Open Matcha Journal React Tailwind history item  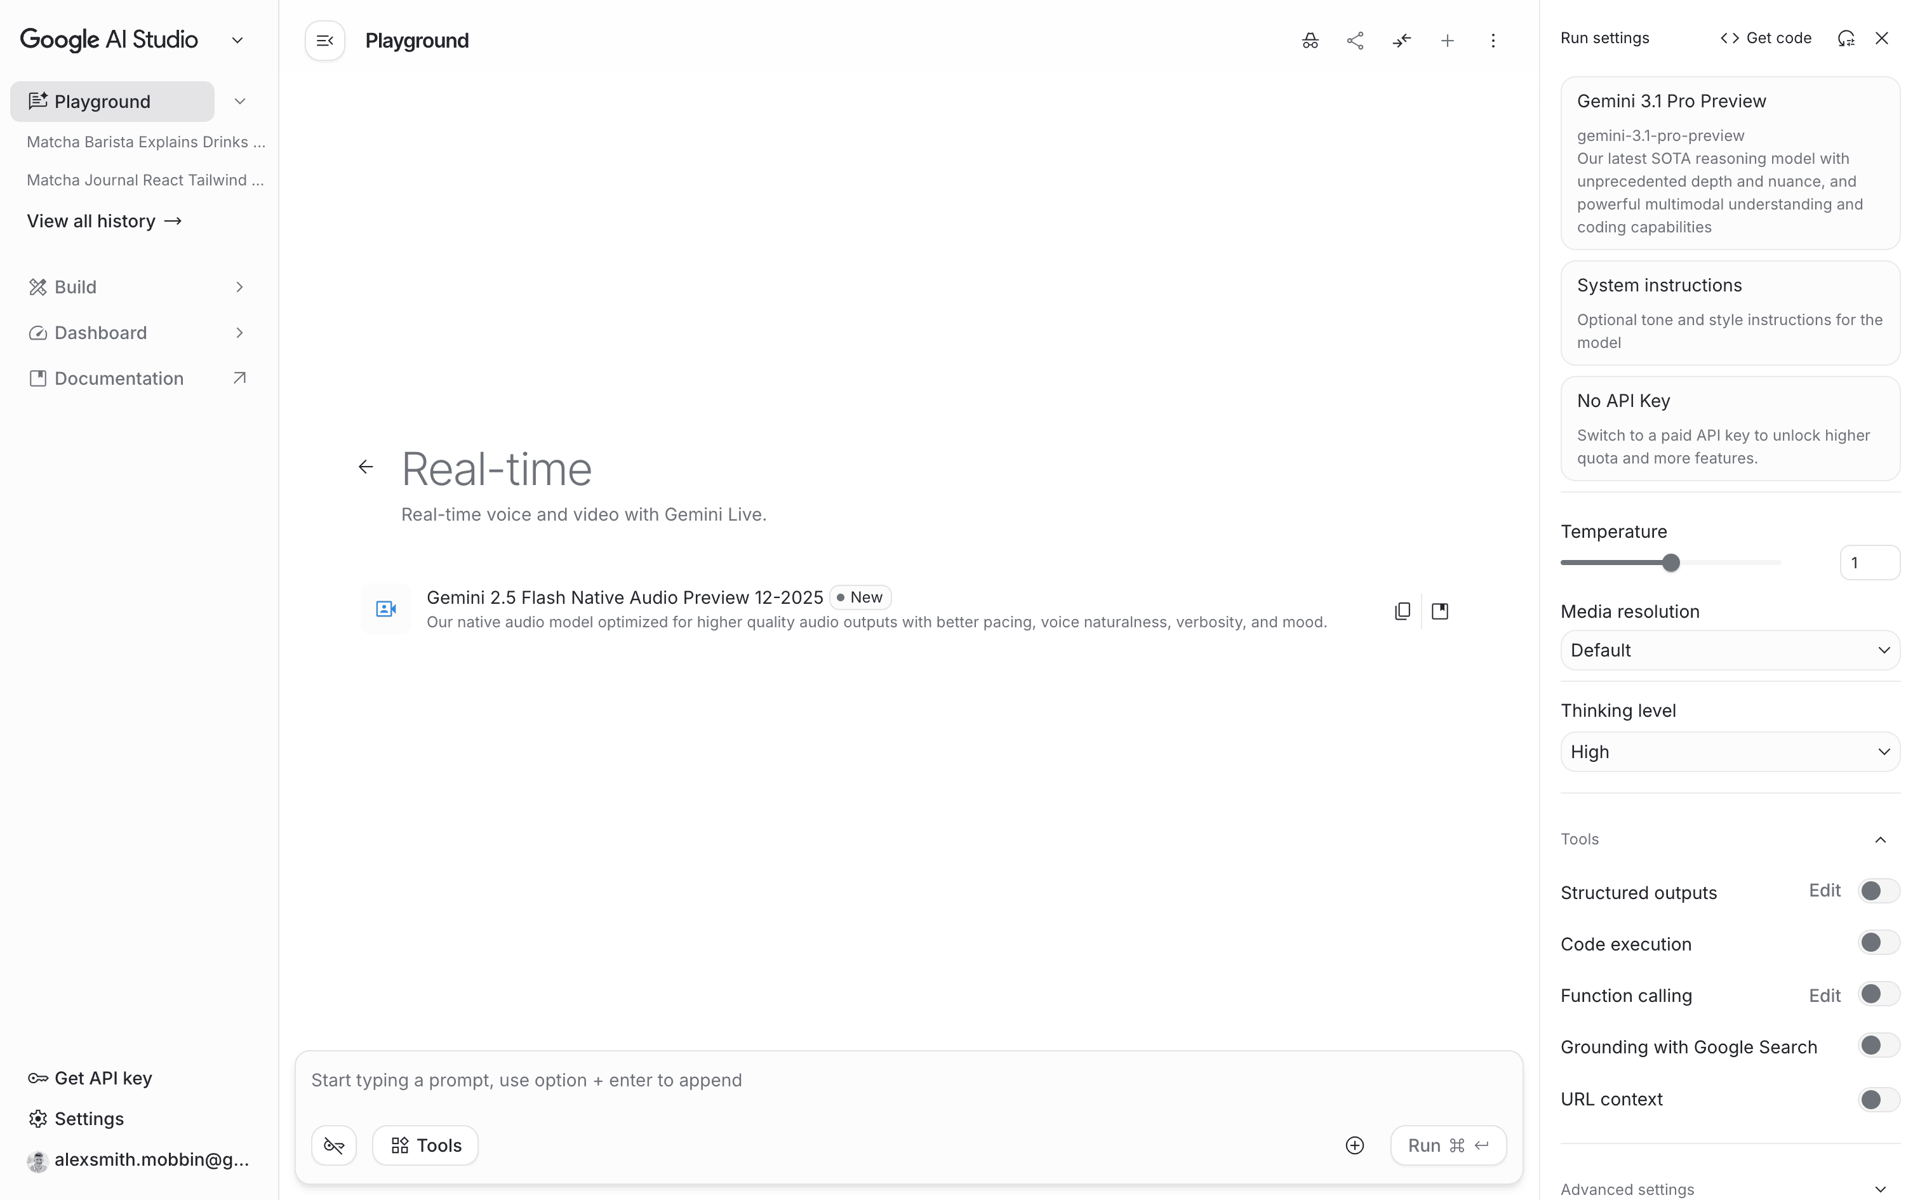coord(146,180)
